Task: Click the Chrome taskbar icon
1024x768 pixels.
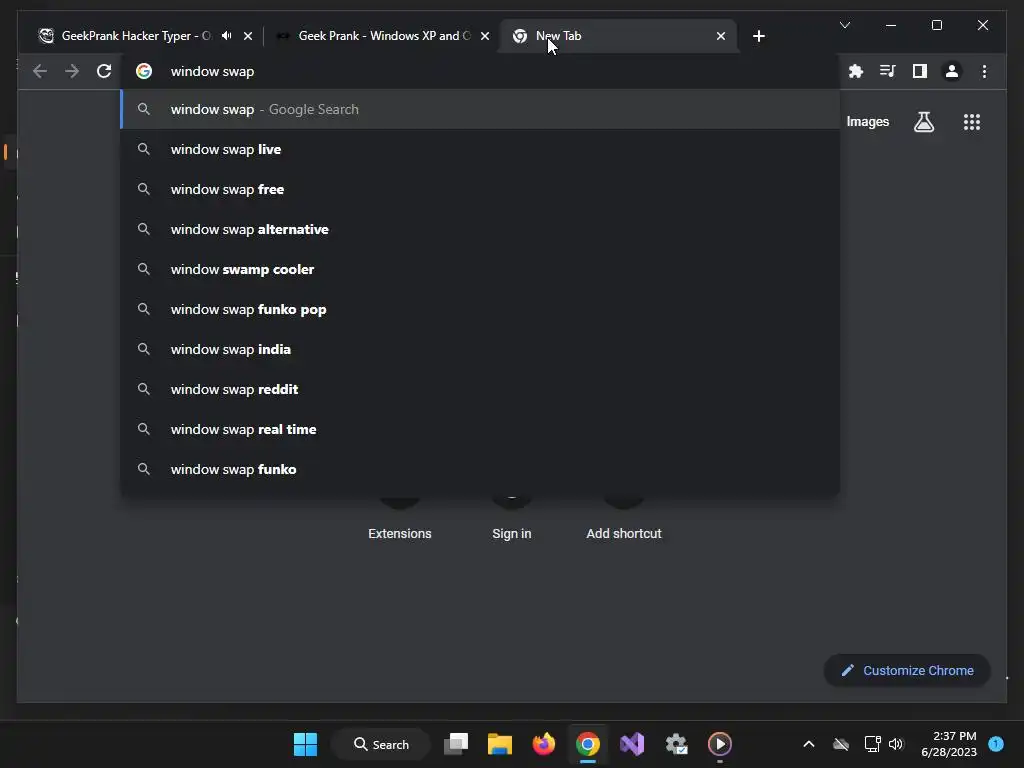Action: [x=588, y=744]
